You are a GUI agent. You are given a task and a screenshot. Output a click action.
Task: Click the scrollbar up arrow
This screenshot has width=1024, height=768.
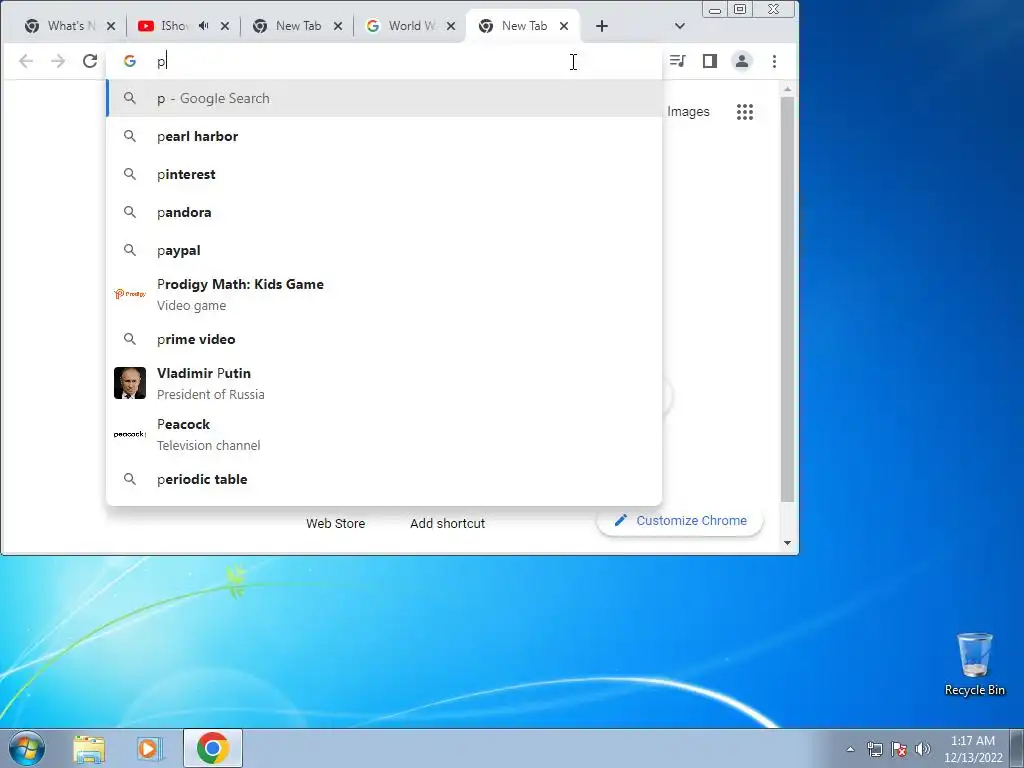(788, 89)
